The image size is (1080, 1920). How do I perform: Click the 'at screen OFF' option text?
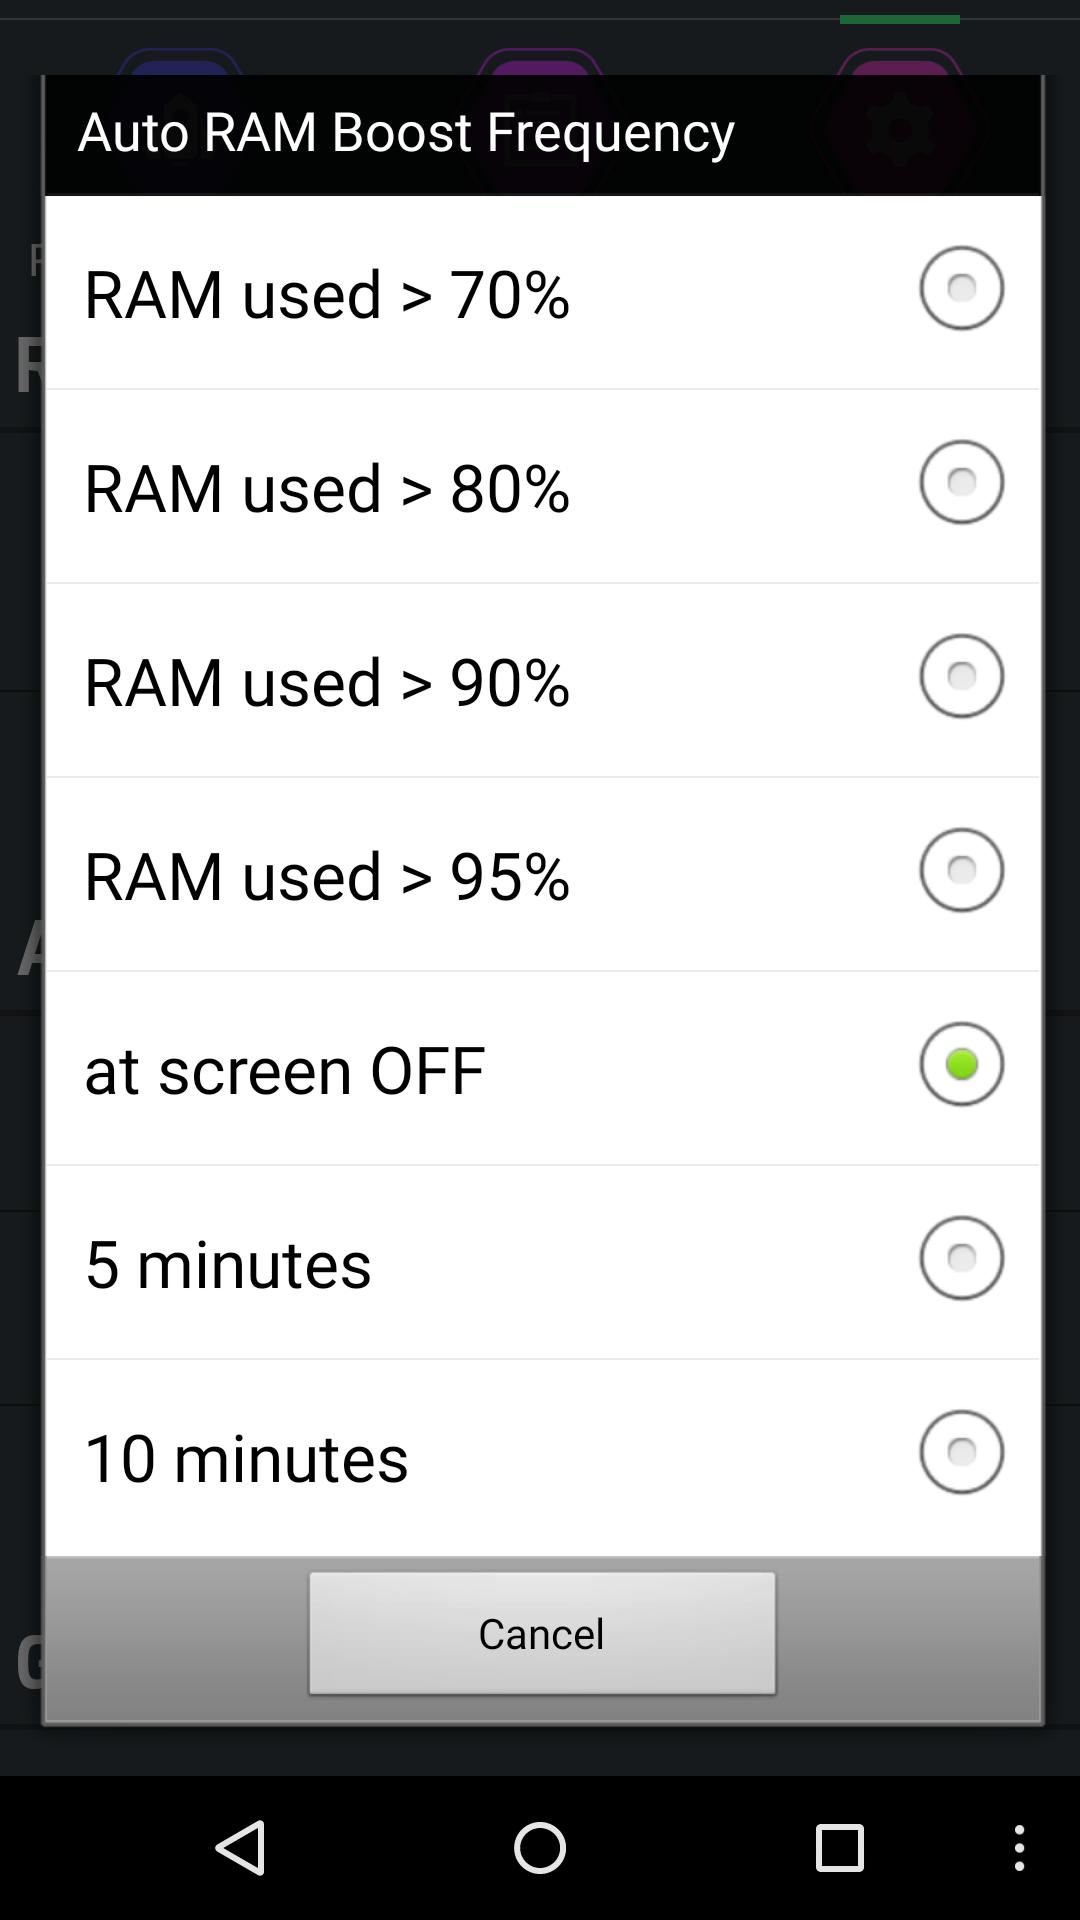click(285, 1069)
